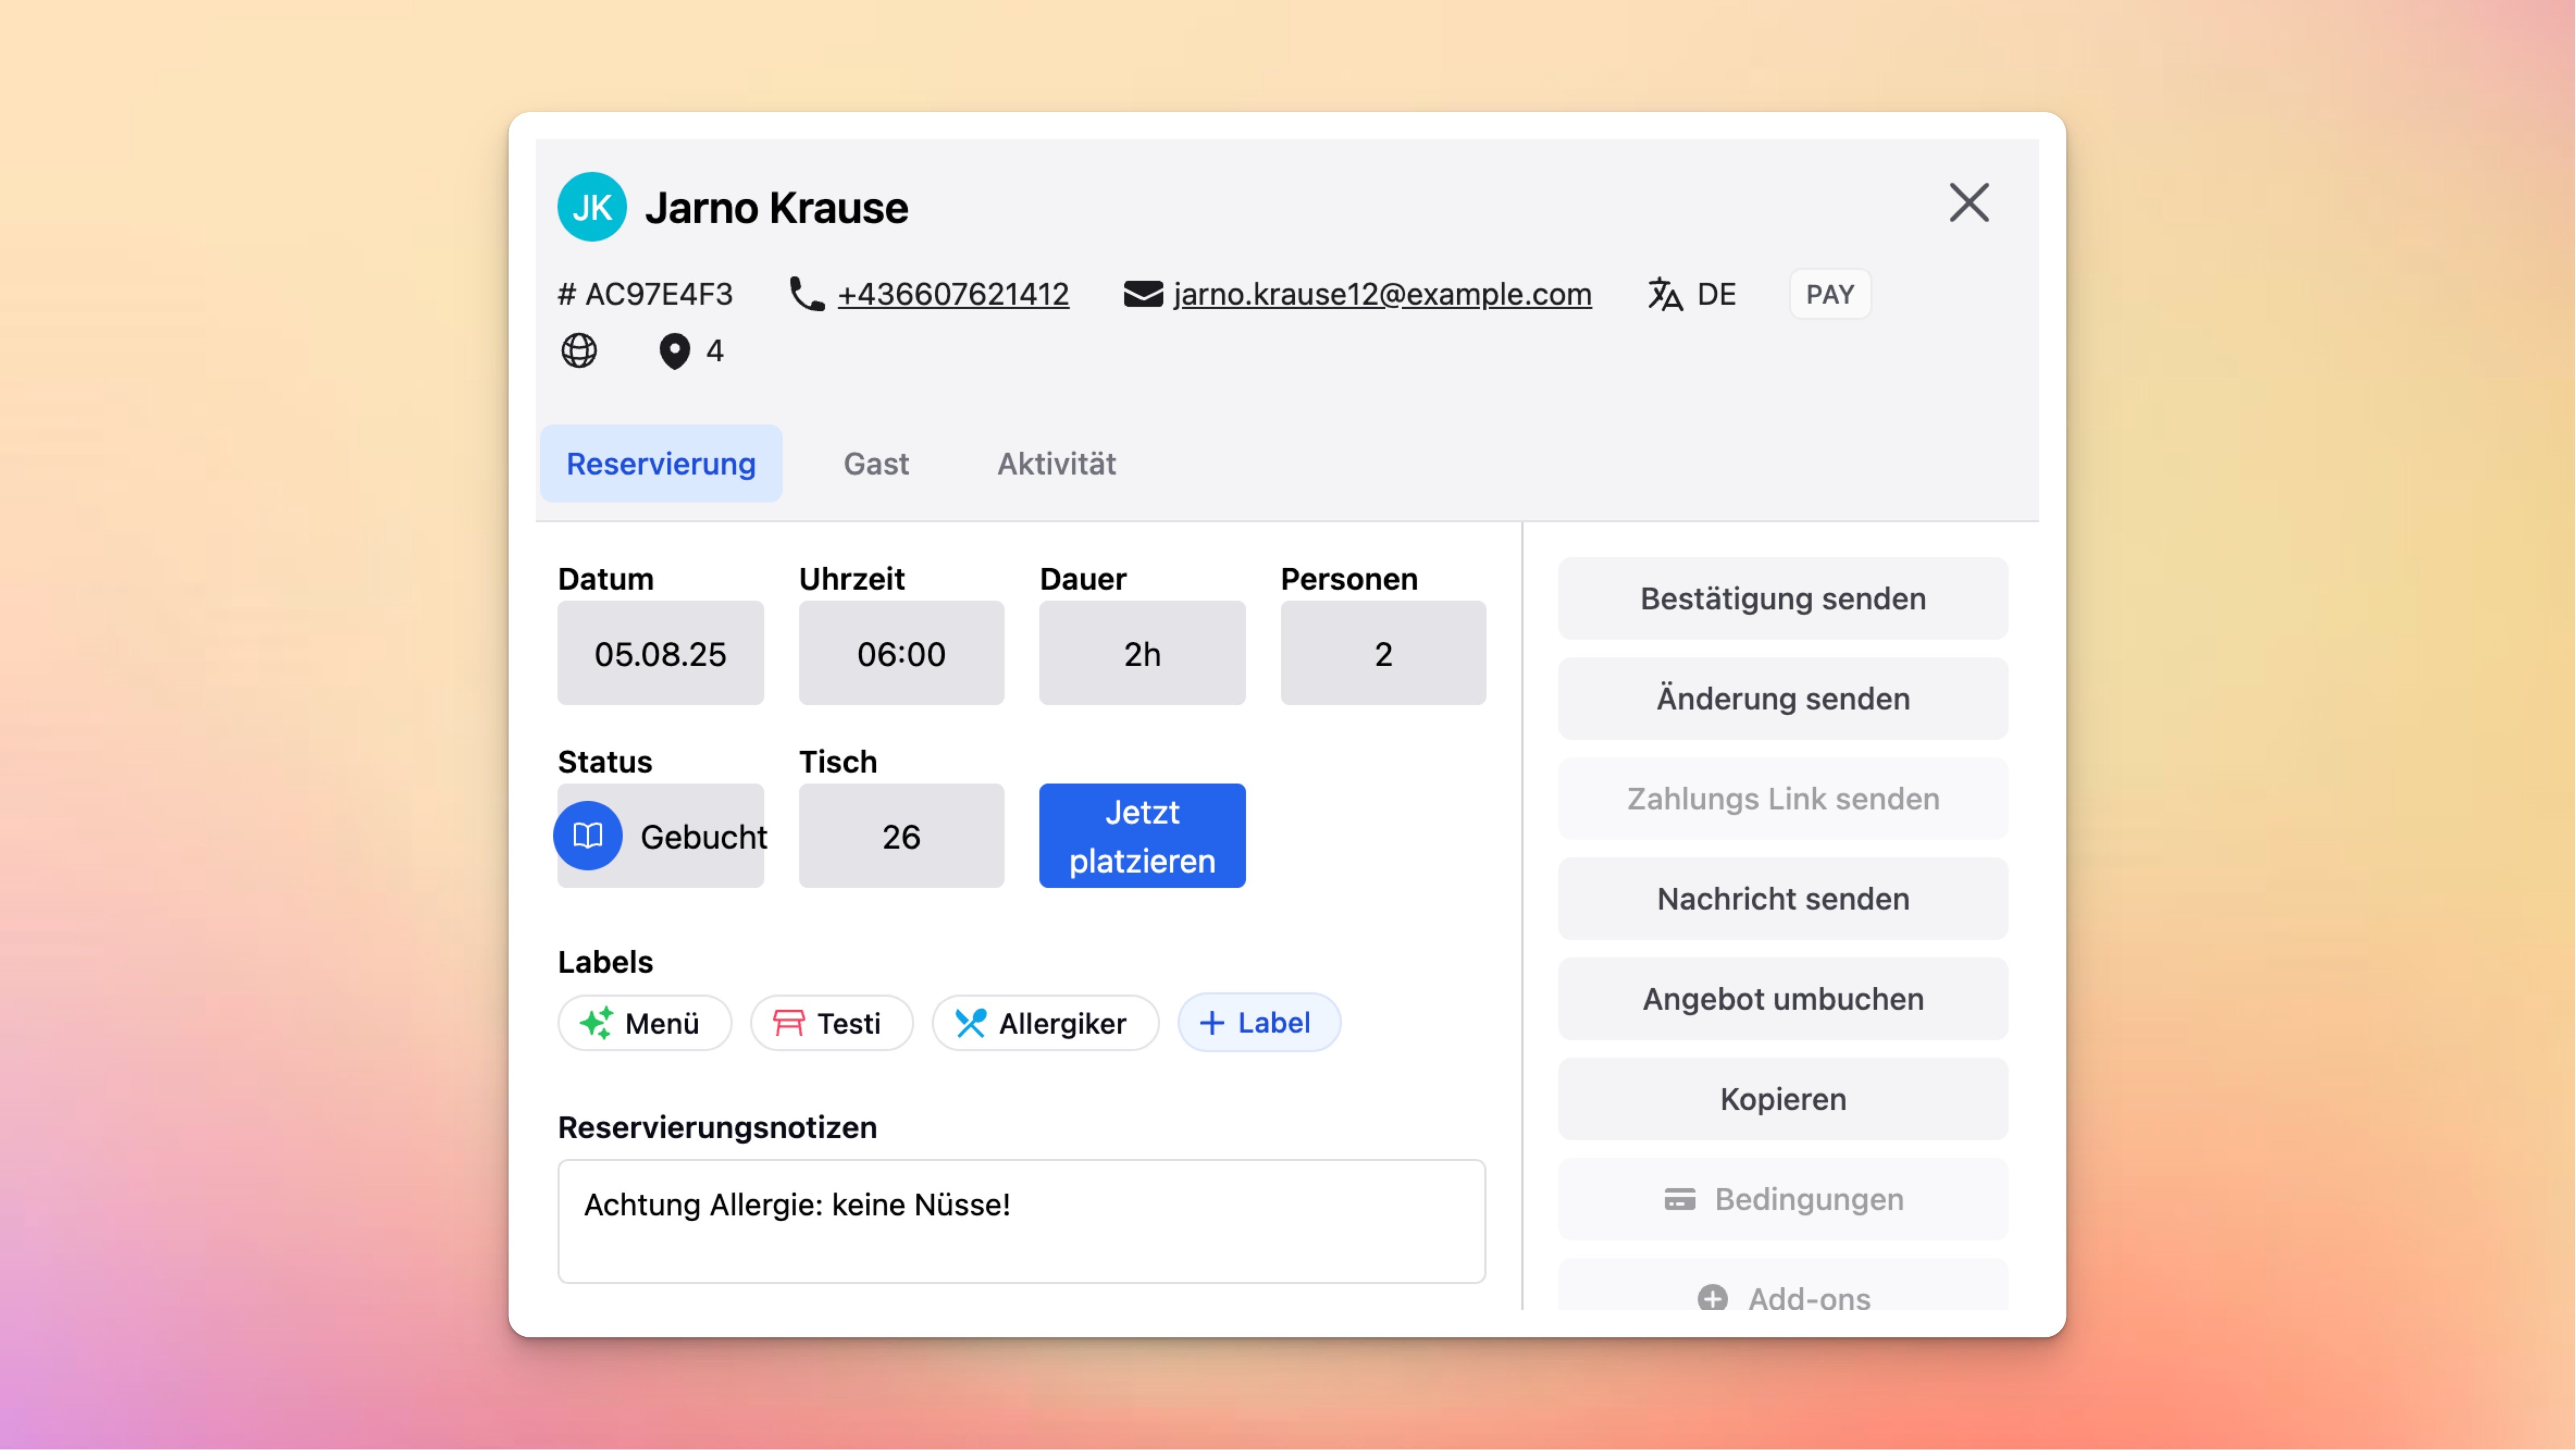The height and width of the screenshot is (1450, 2576).
Task: Open the Add-ons option
Action: 1783,1285
